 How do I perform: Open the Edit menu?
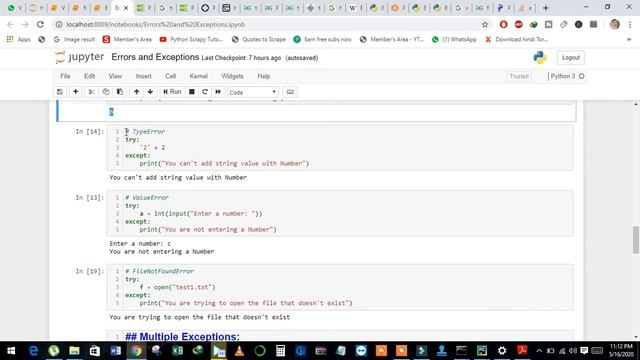pyautogui.click(x=89, y=76)
